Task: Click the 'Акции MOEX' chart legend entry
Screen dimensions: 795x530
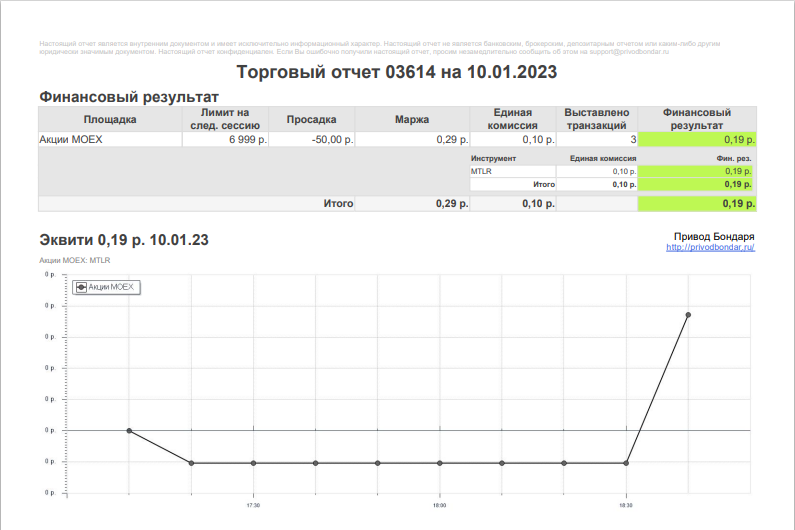Action: pos(106,287)
